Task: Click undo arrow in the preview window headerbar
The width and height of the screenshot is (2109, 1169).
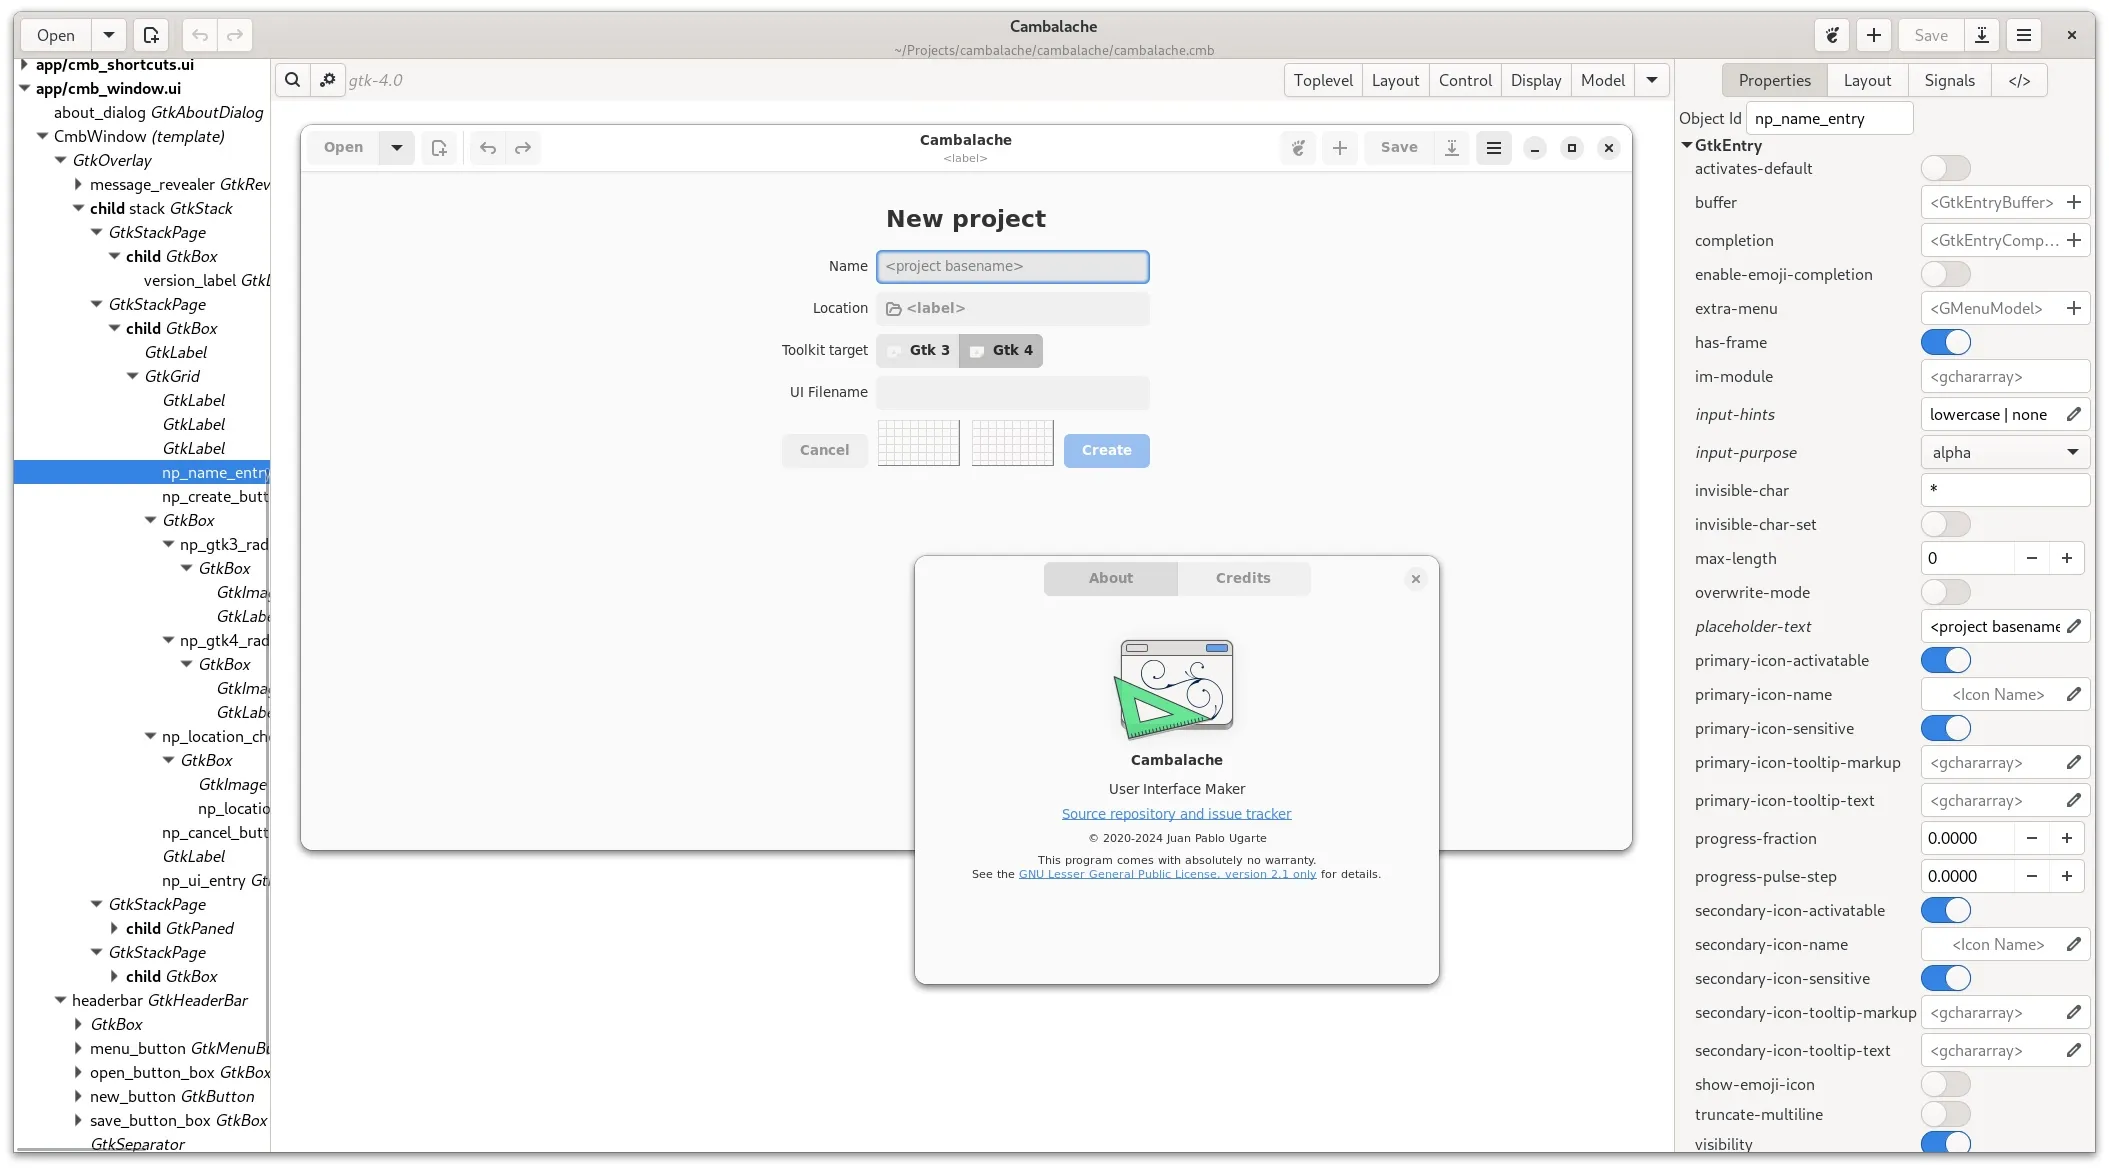Action: (x=488, y=148)
